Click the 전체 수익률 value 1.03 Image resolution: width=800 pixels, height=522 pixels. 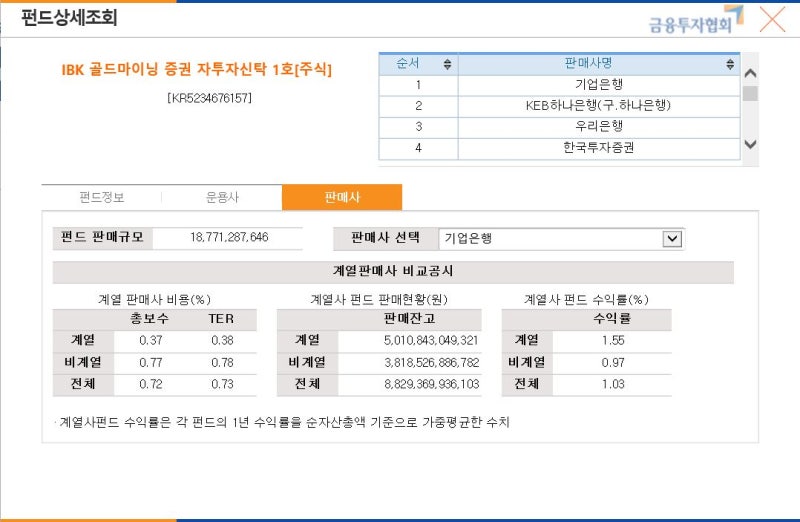click(613, 384)
